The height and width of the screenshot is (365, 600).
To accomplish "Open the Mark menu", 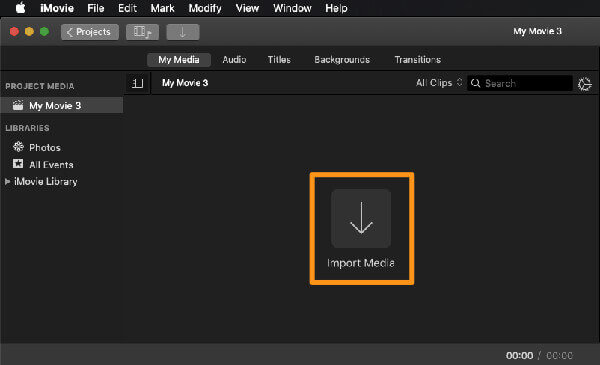I will 162,8.
